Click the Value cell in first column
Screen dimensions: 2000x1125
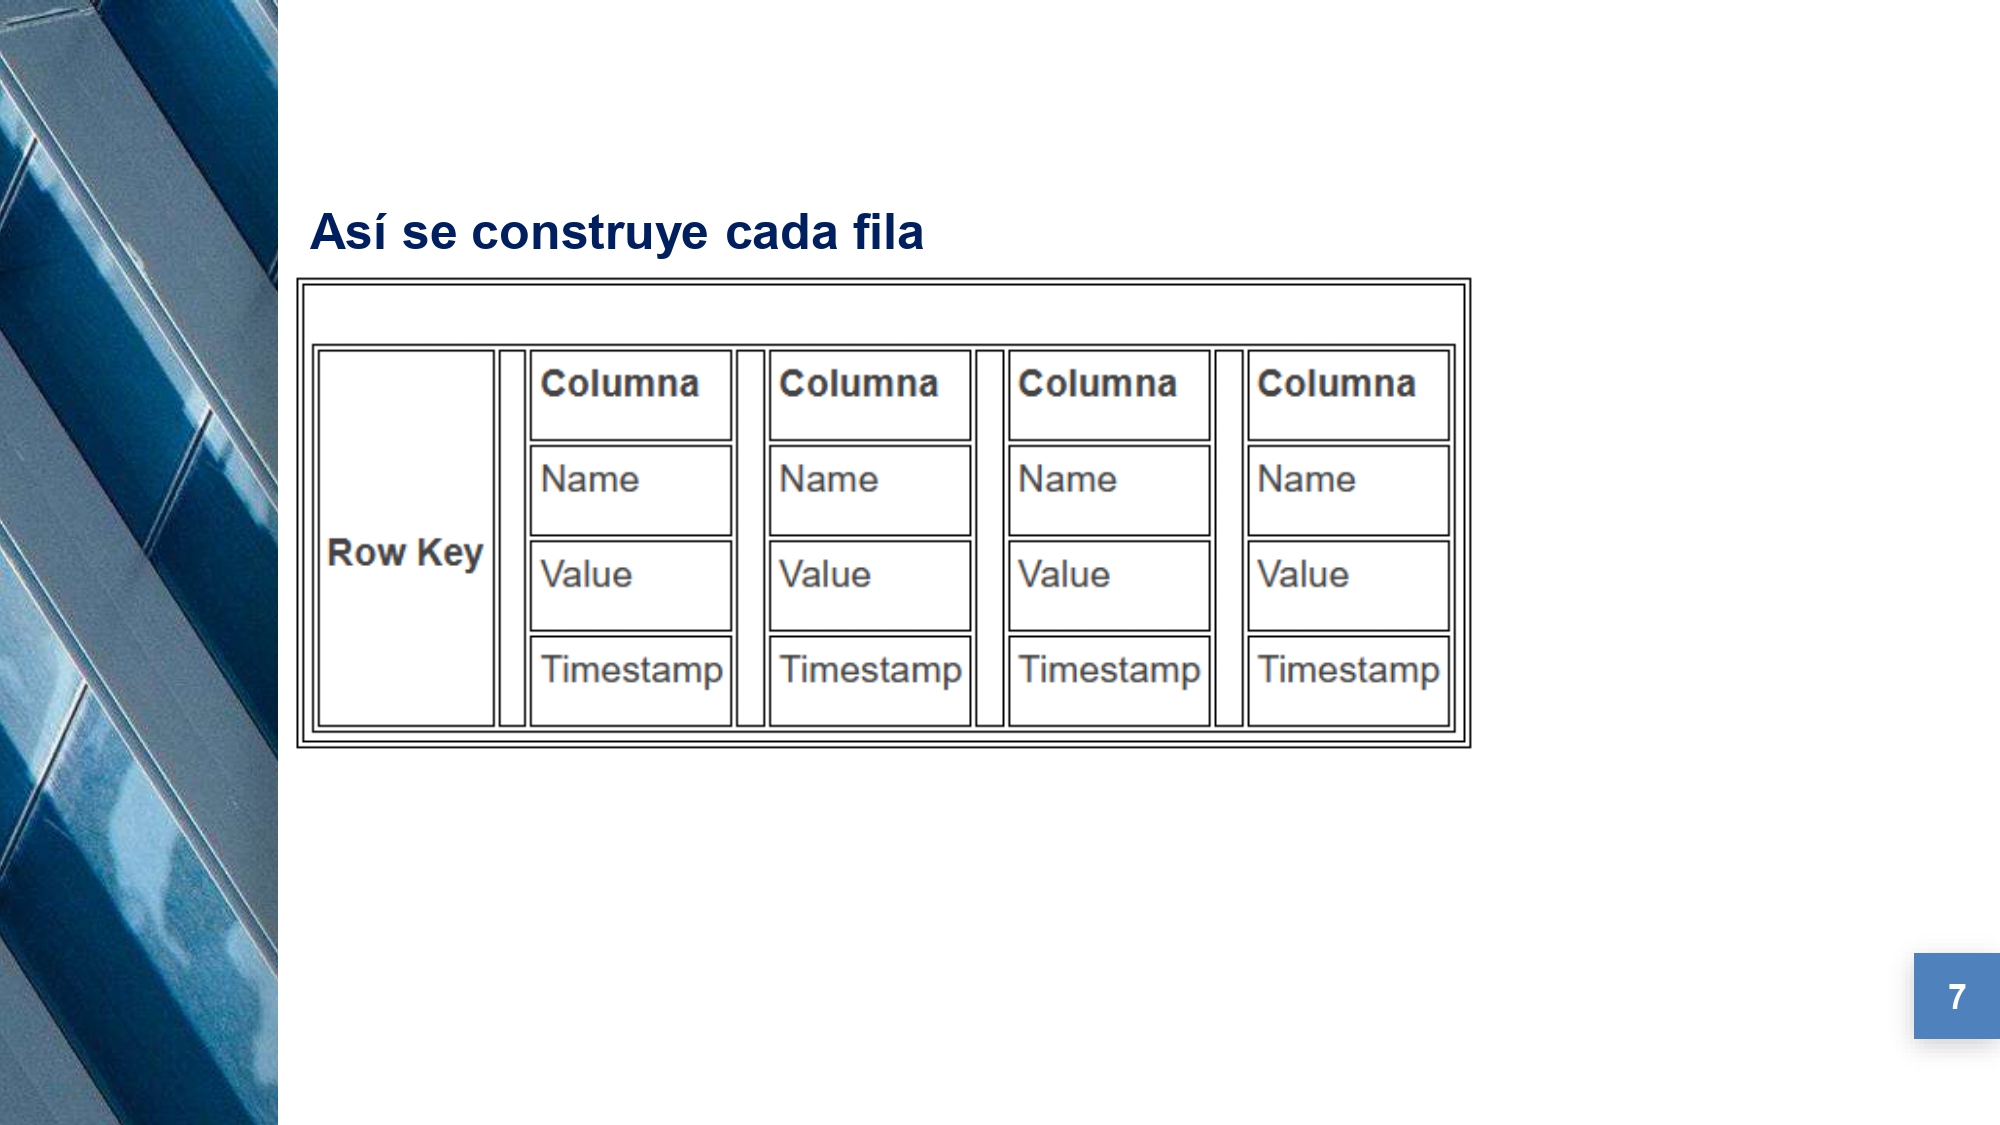pos(631,586)
